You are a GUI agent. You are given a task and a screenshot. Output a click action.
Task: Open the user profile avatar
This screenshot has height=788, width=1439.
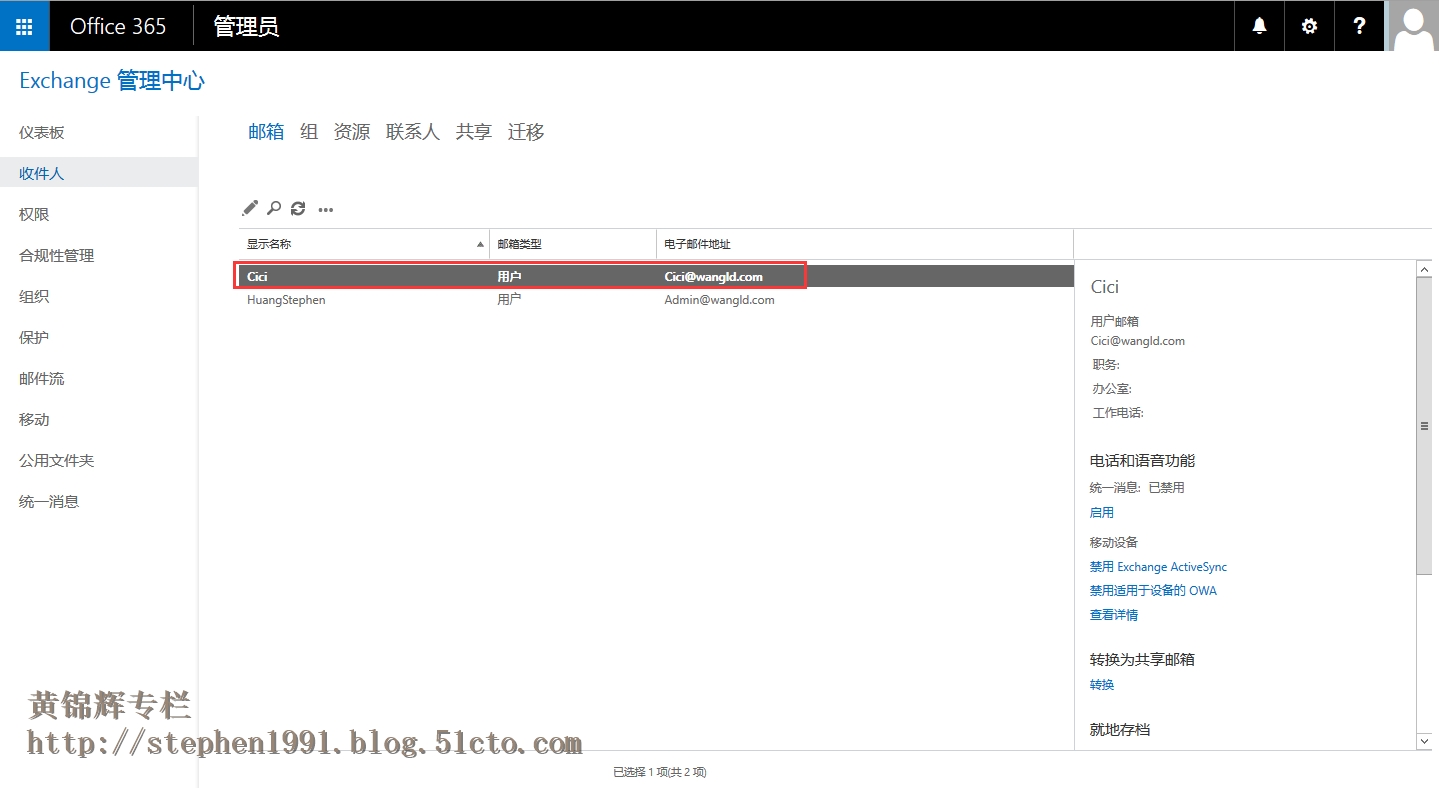[1414, 26]
